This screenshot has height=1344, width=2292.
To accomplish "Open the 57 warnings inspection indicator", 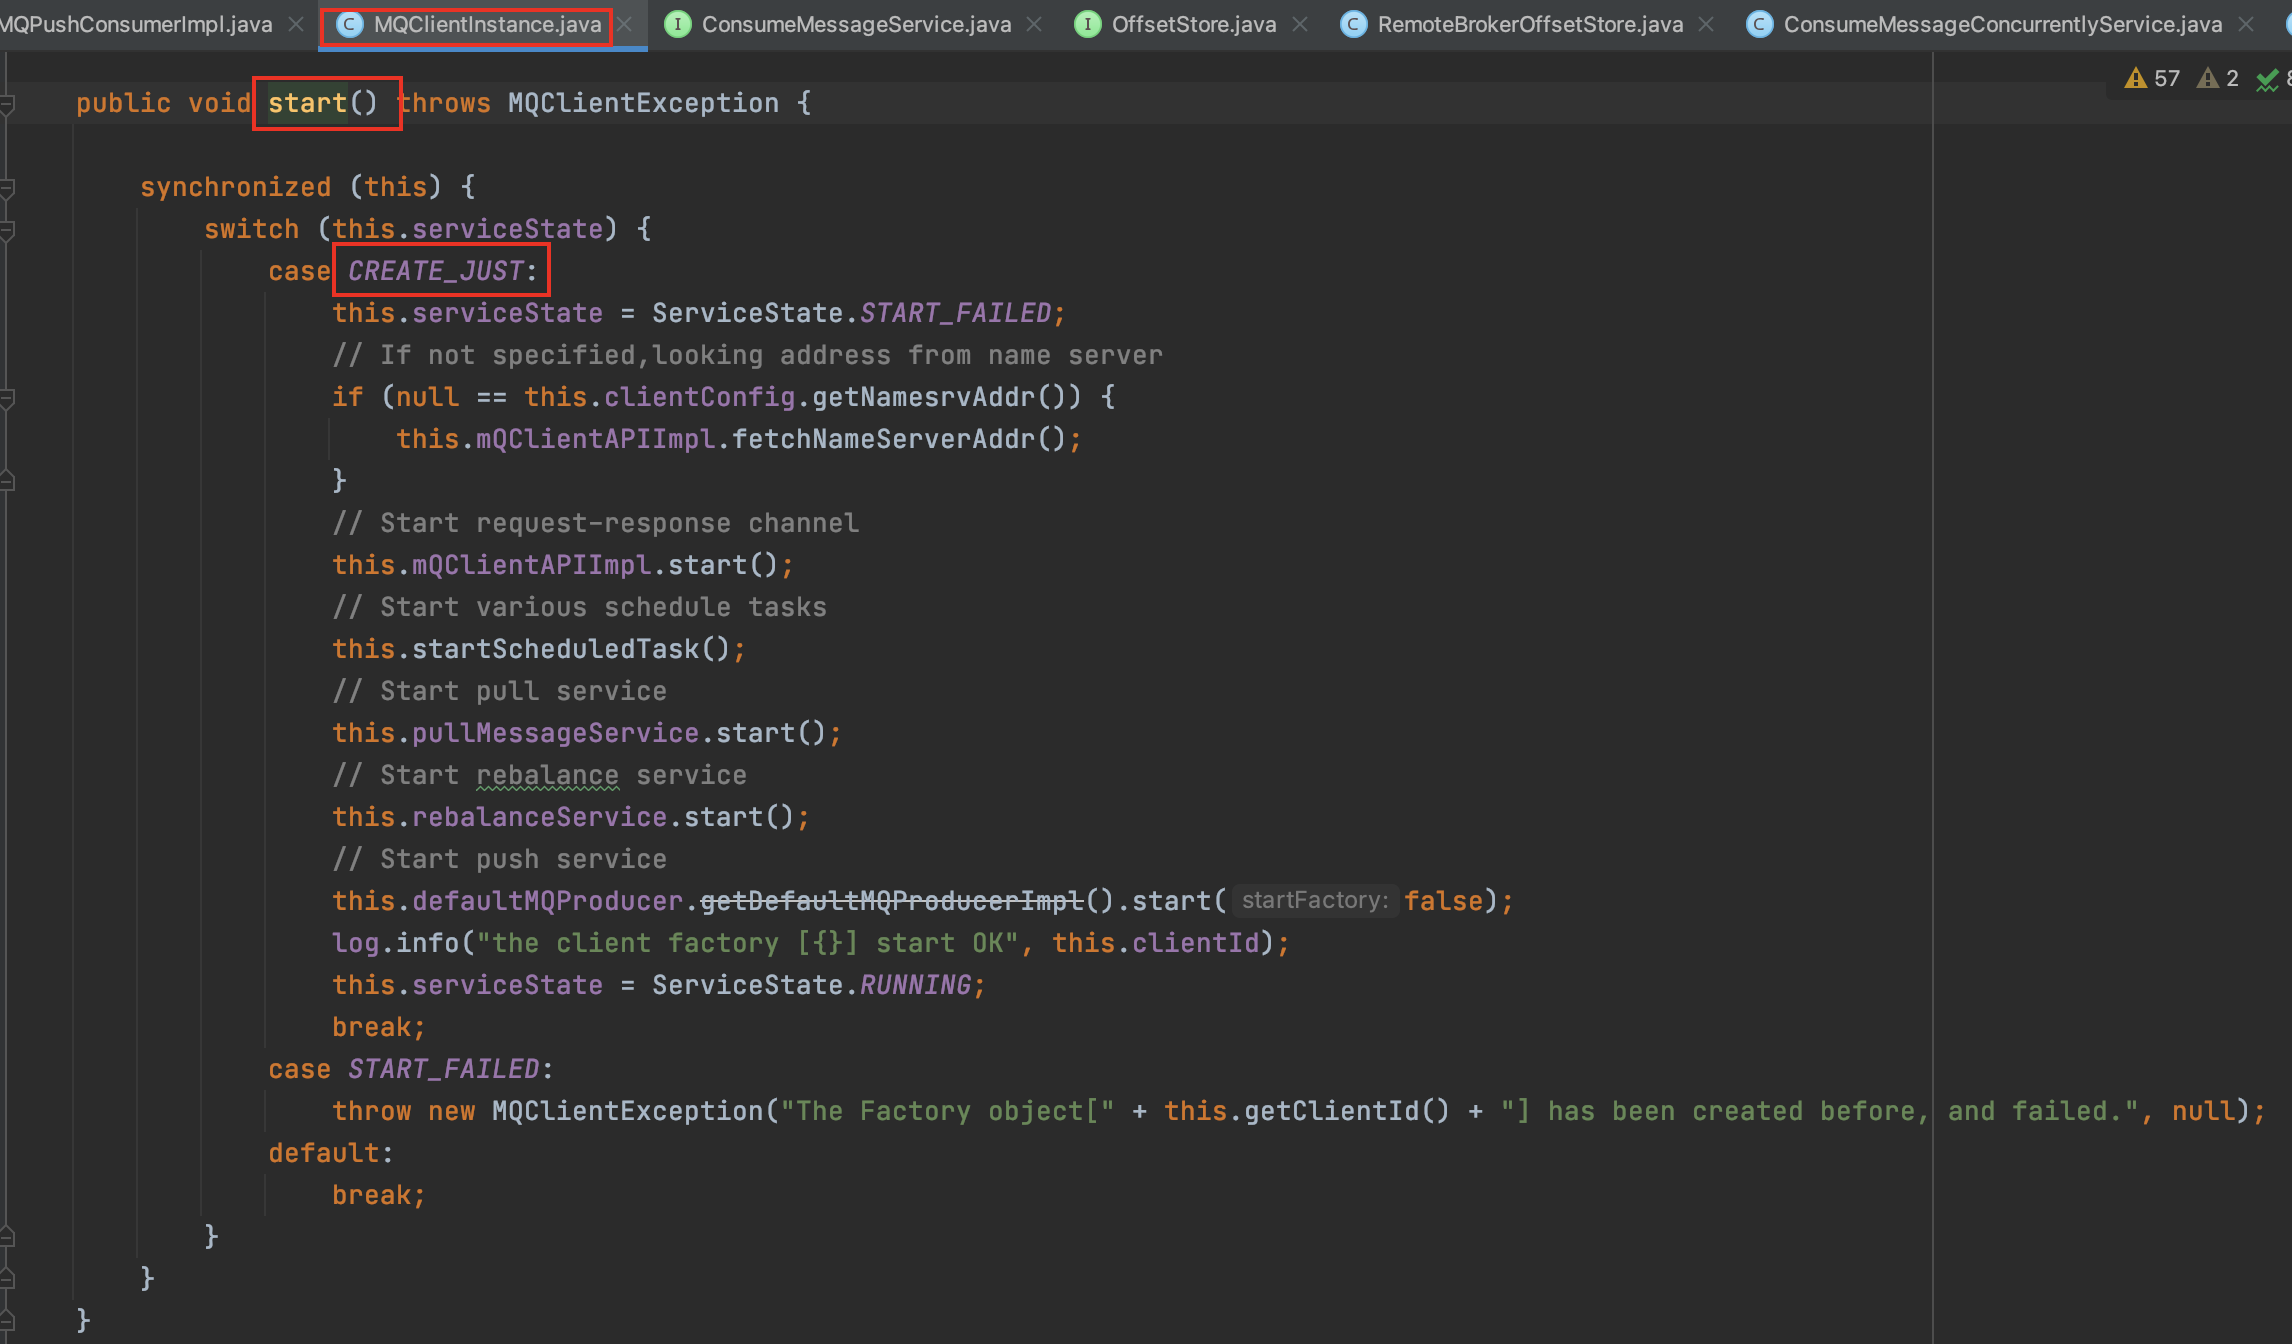I will click(x=2152, y=78).
